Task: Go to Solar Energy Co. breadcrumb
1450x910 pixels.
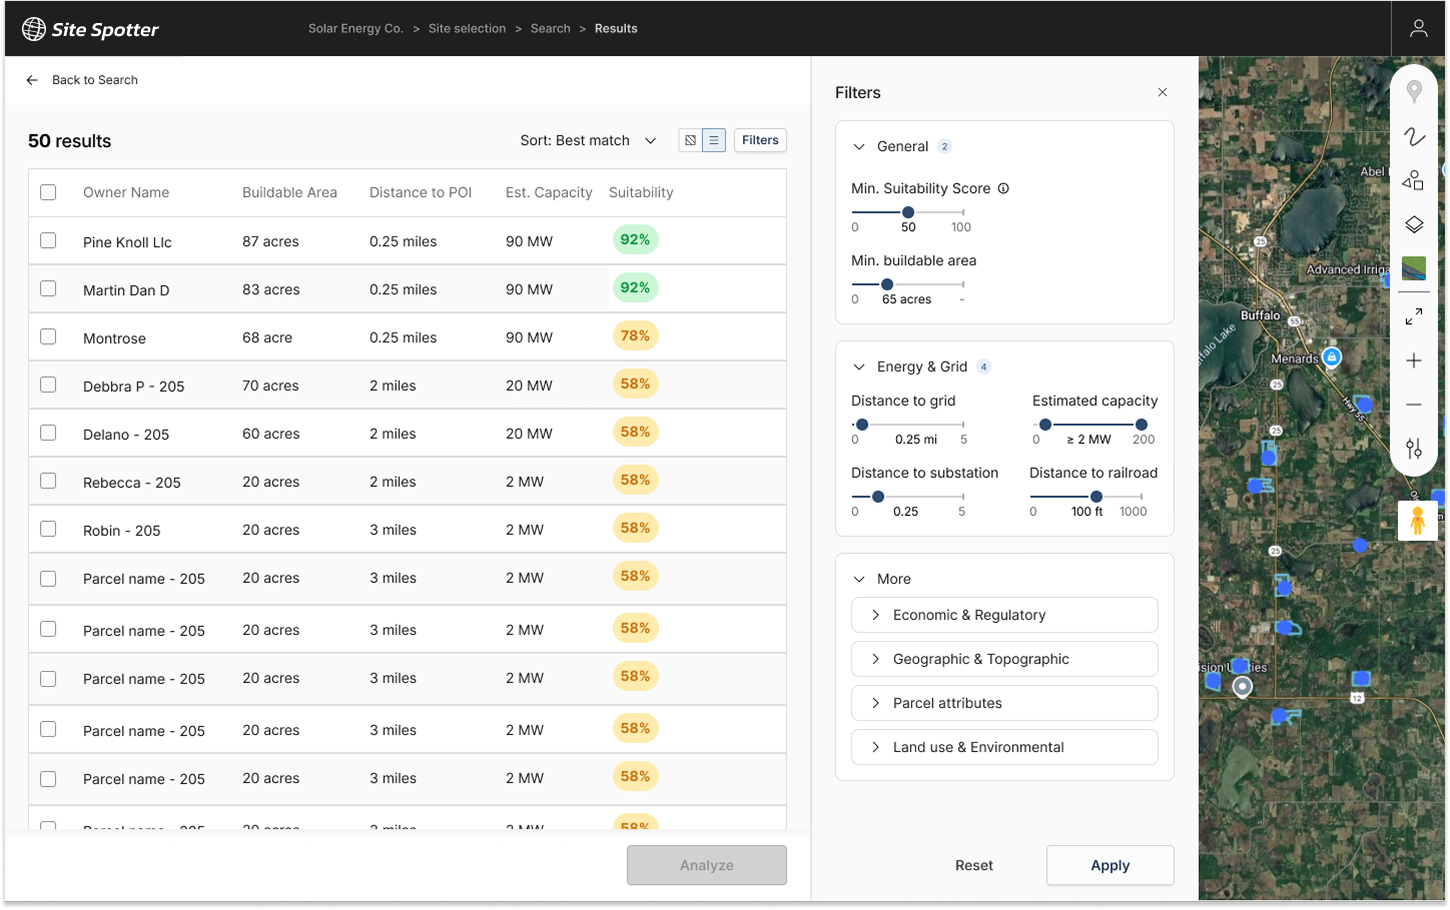Action: coord(355,28)
